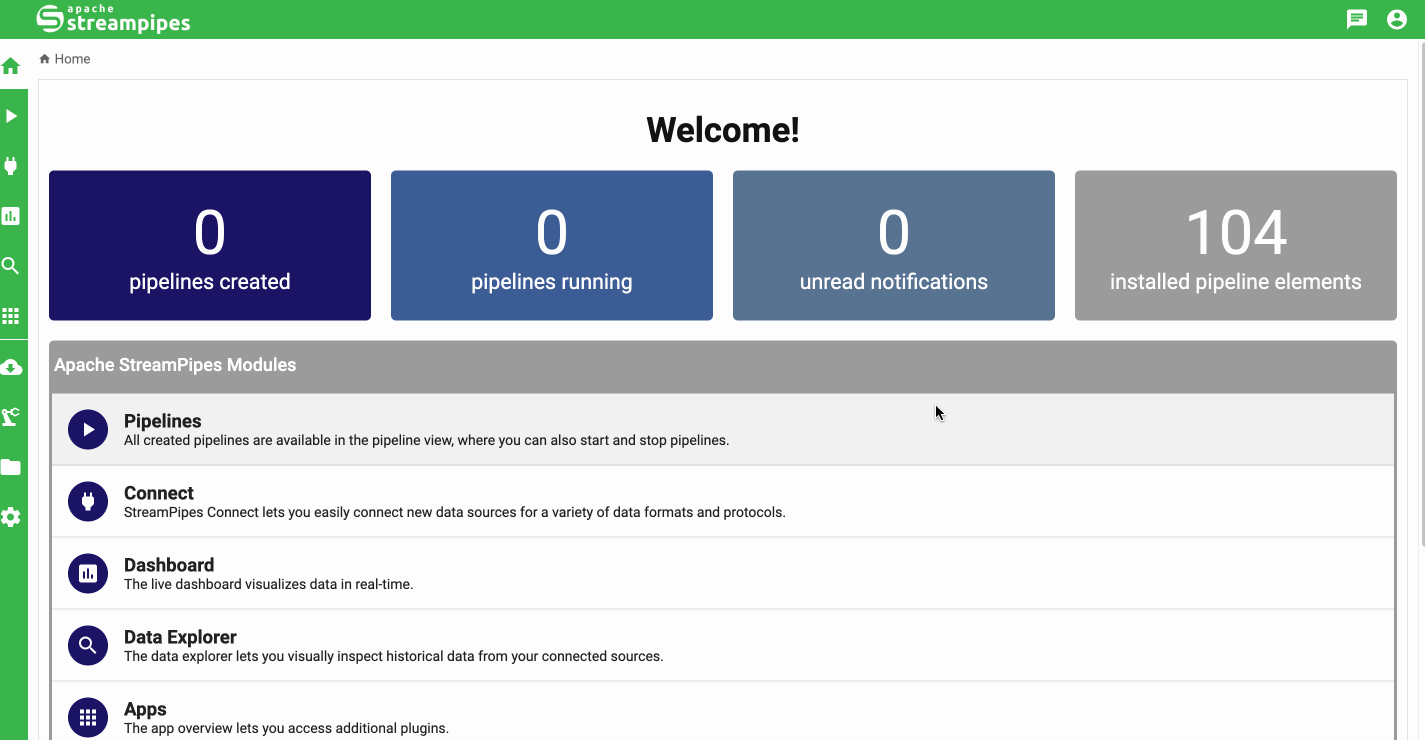Open Apps from the sidebar grid icon
Screen dimensions: 1425x740
click(11, 316)
